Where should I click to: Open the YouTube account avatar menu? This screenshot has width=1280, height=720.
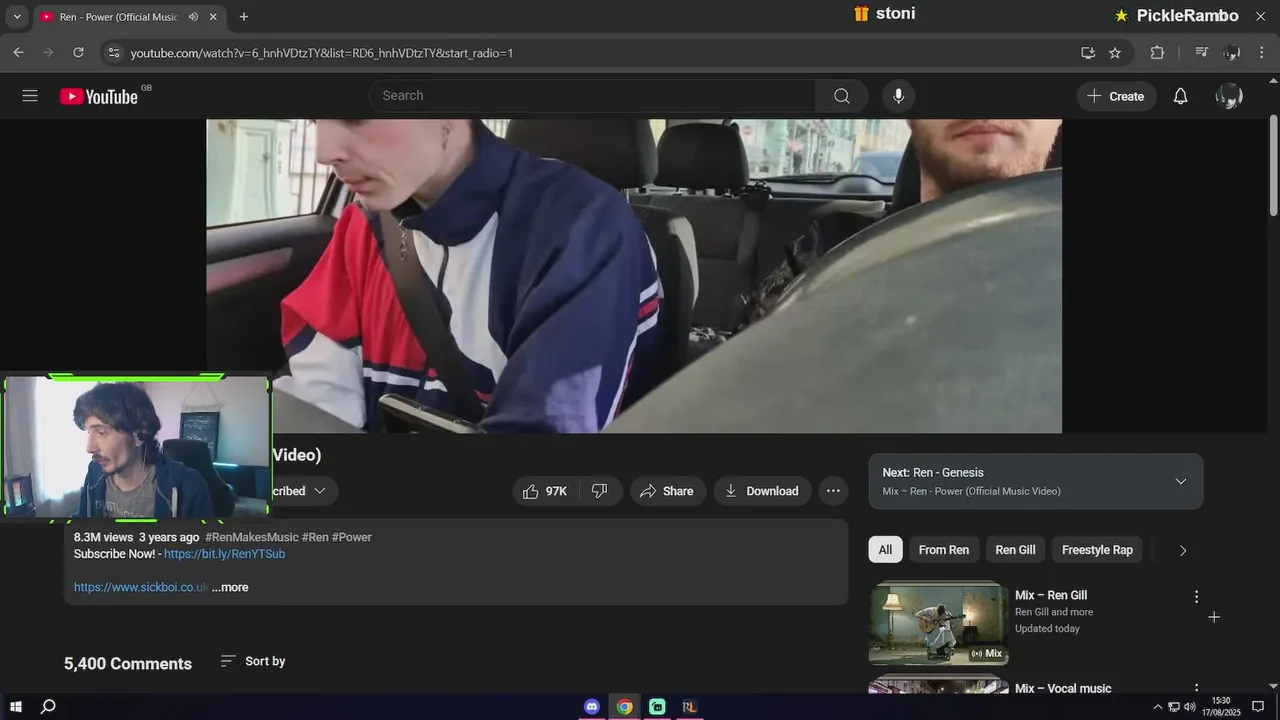pos(1229,96)
